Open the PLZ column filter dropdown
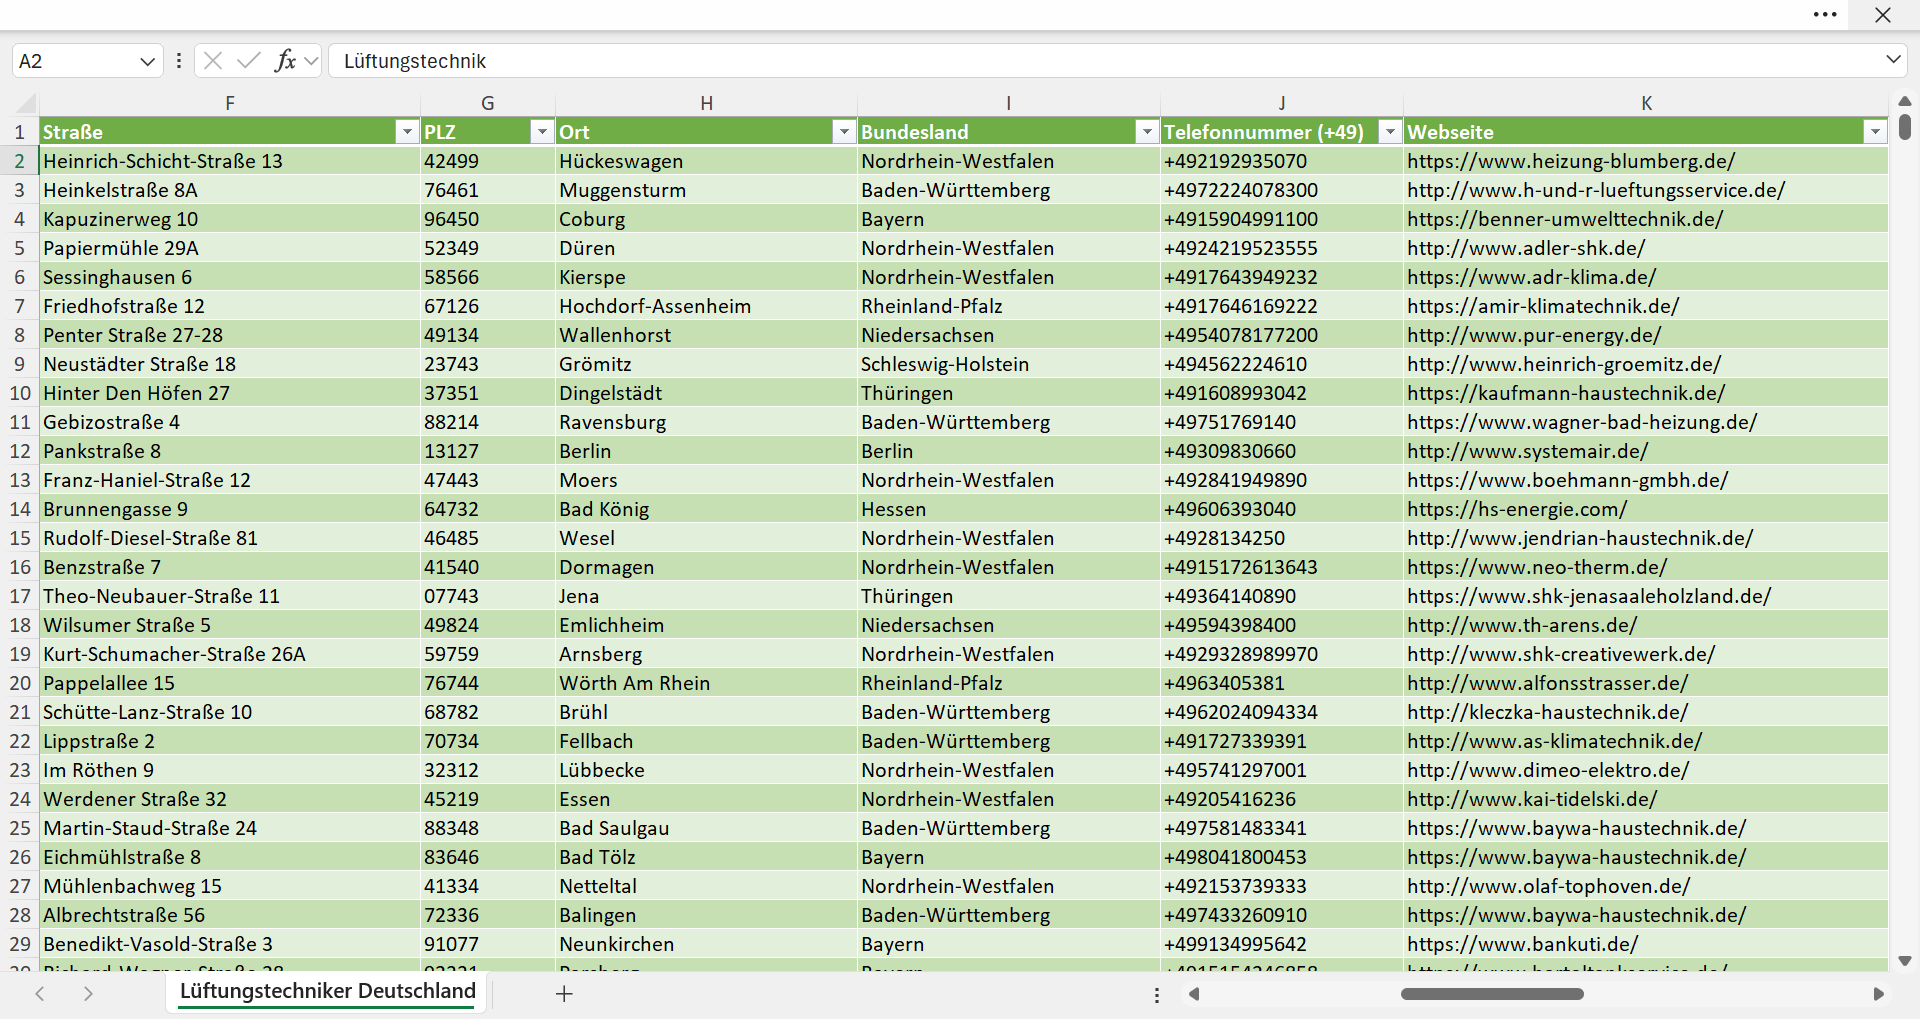Image resolution: width=1920 pixels, height=1019 pixels. (x=542, y=132)
